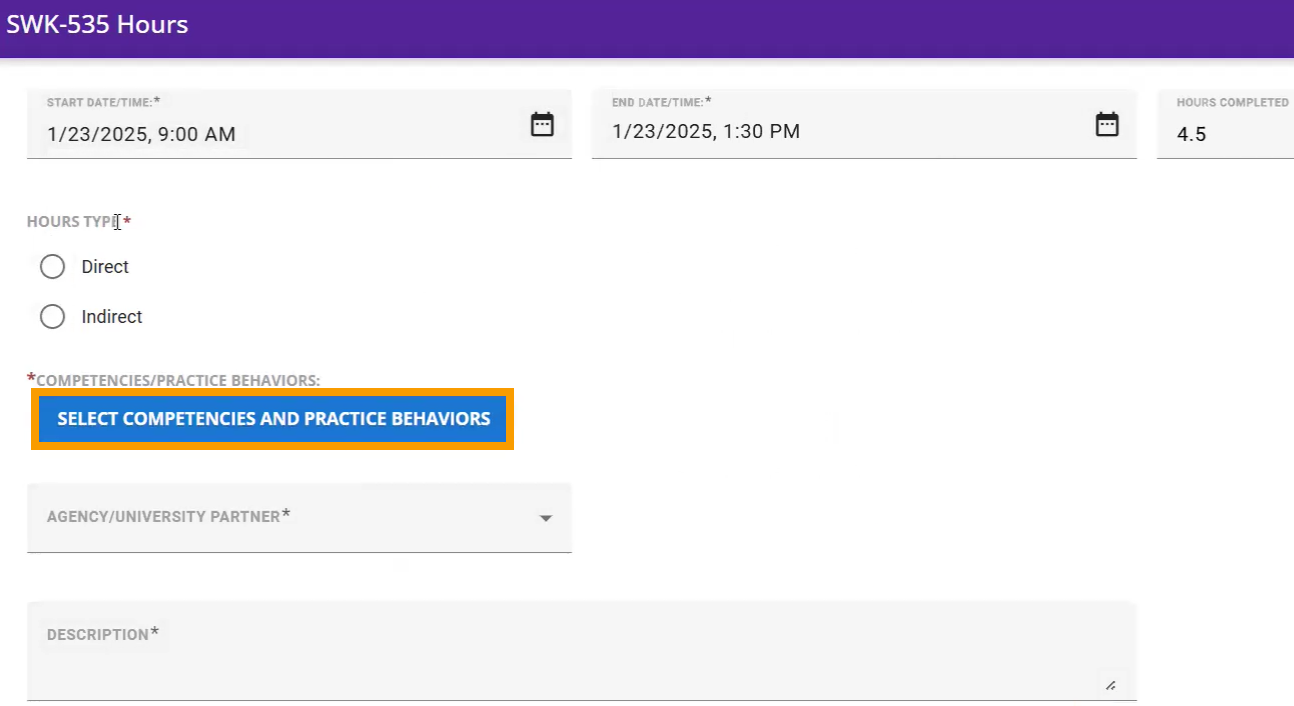1294x706 pixels.
Task: Click the Indirect option label text
Action: point(112,317)
